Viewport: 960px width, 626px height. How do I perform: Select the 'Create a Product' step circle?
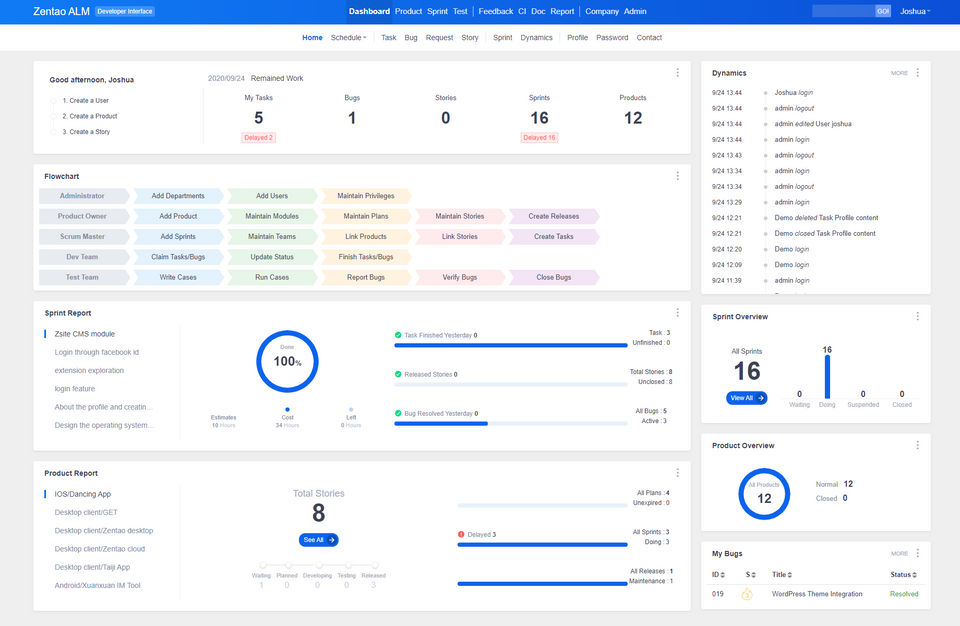point(54,116)
